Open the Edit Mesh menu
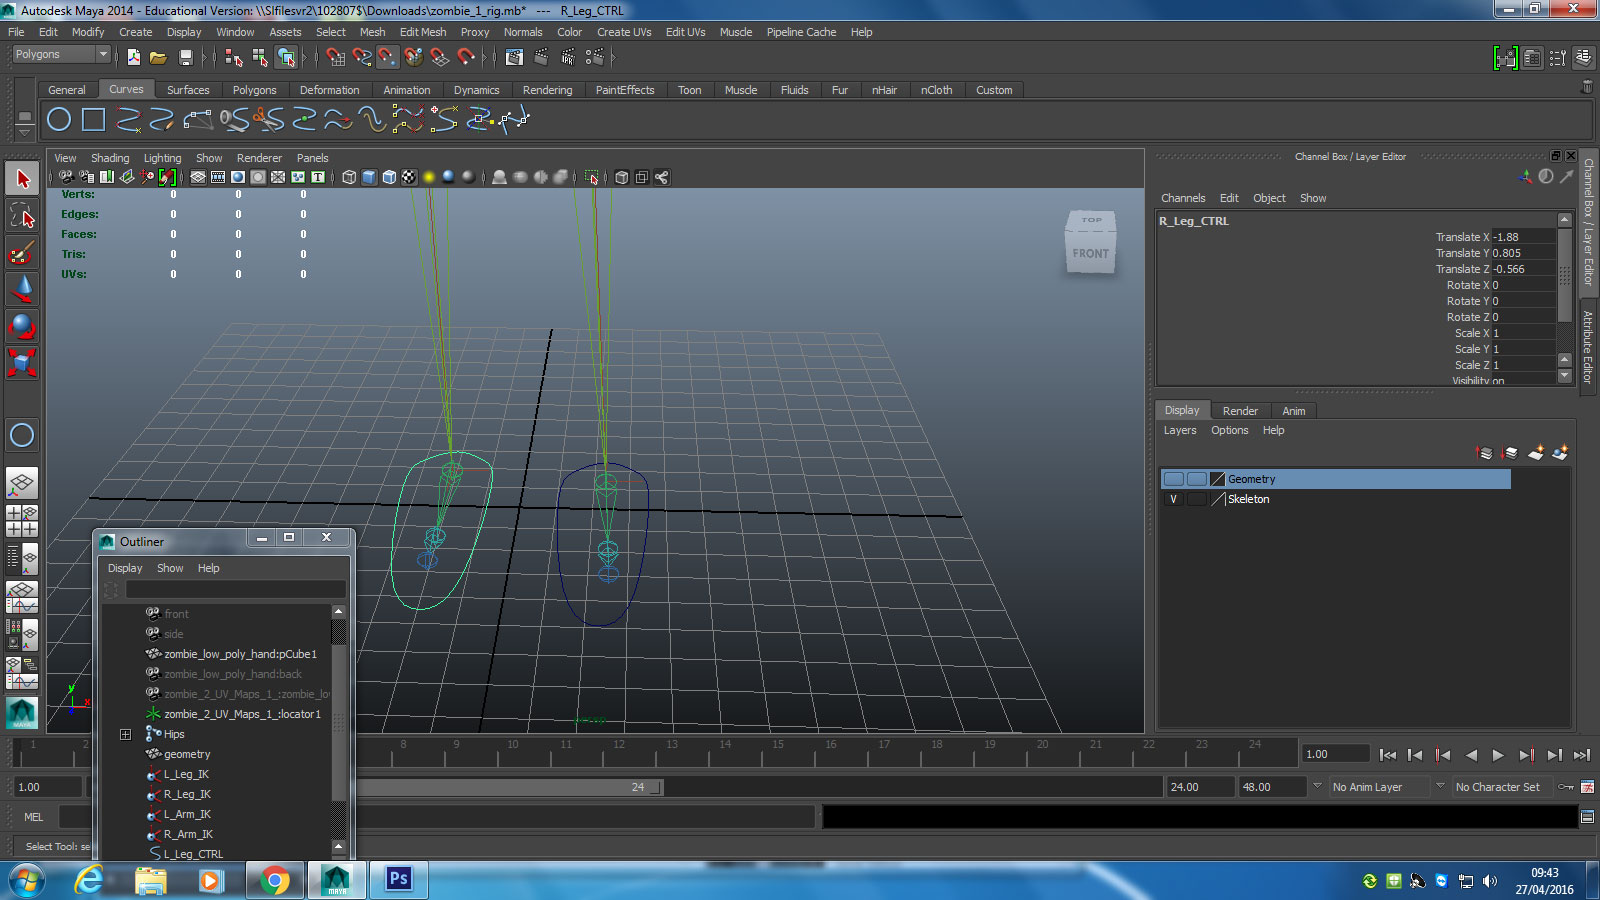 click(x=423, y=32)
